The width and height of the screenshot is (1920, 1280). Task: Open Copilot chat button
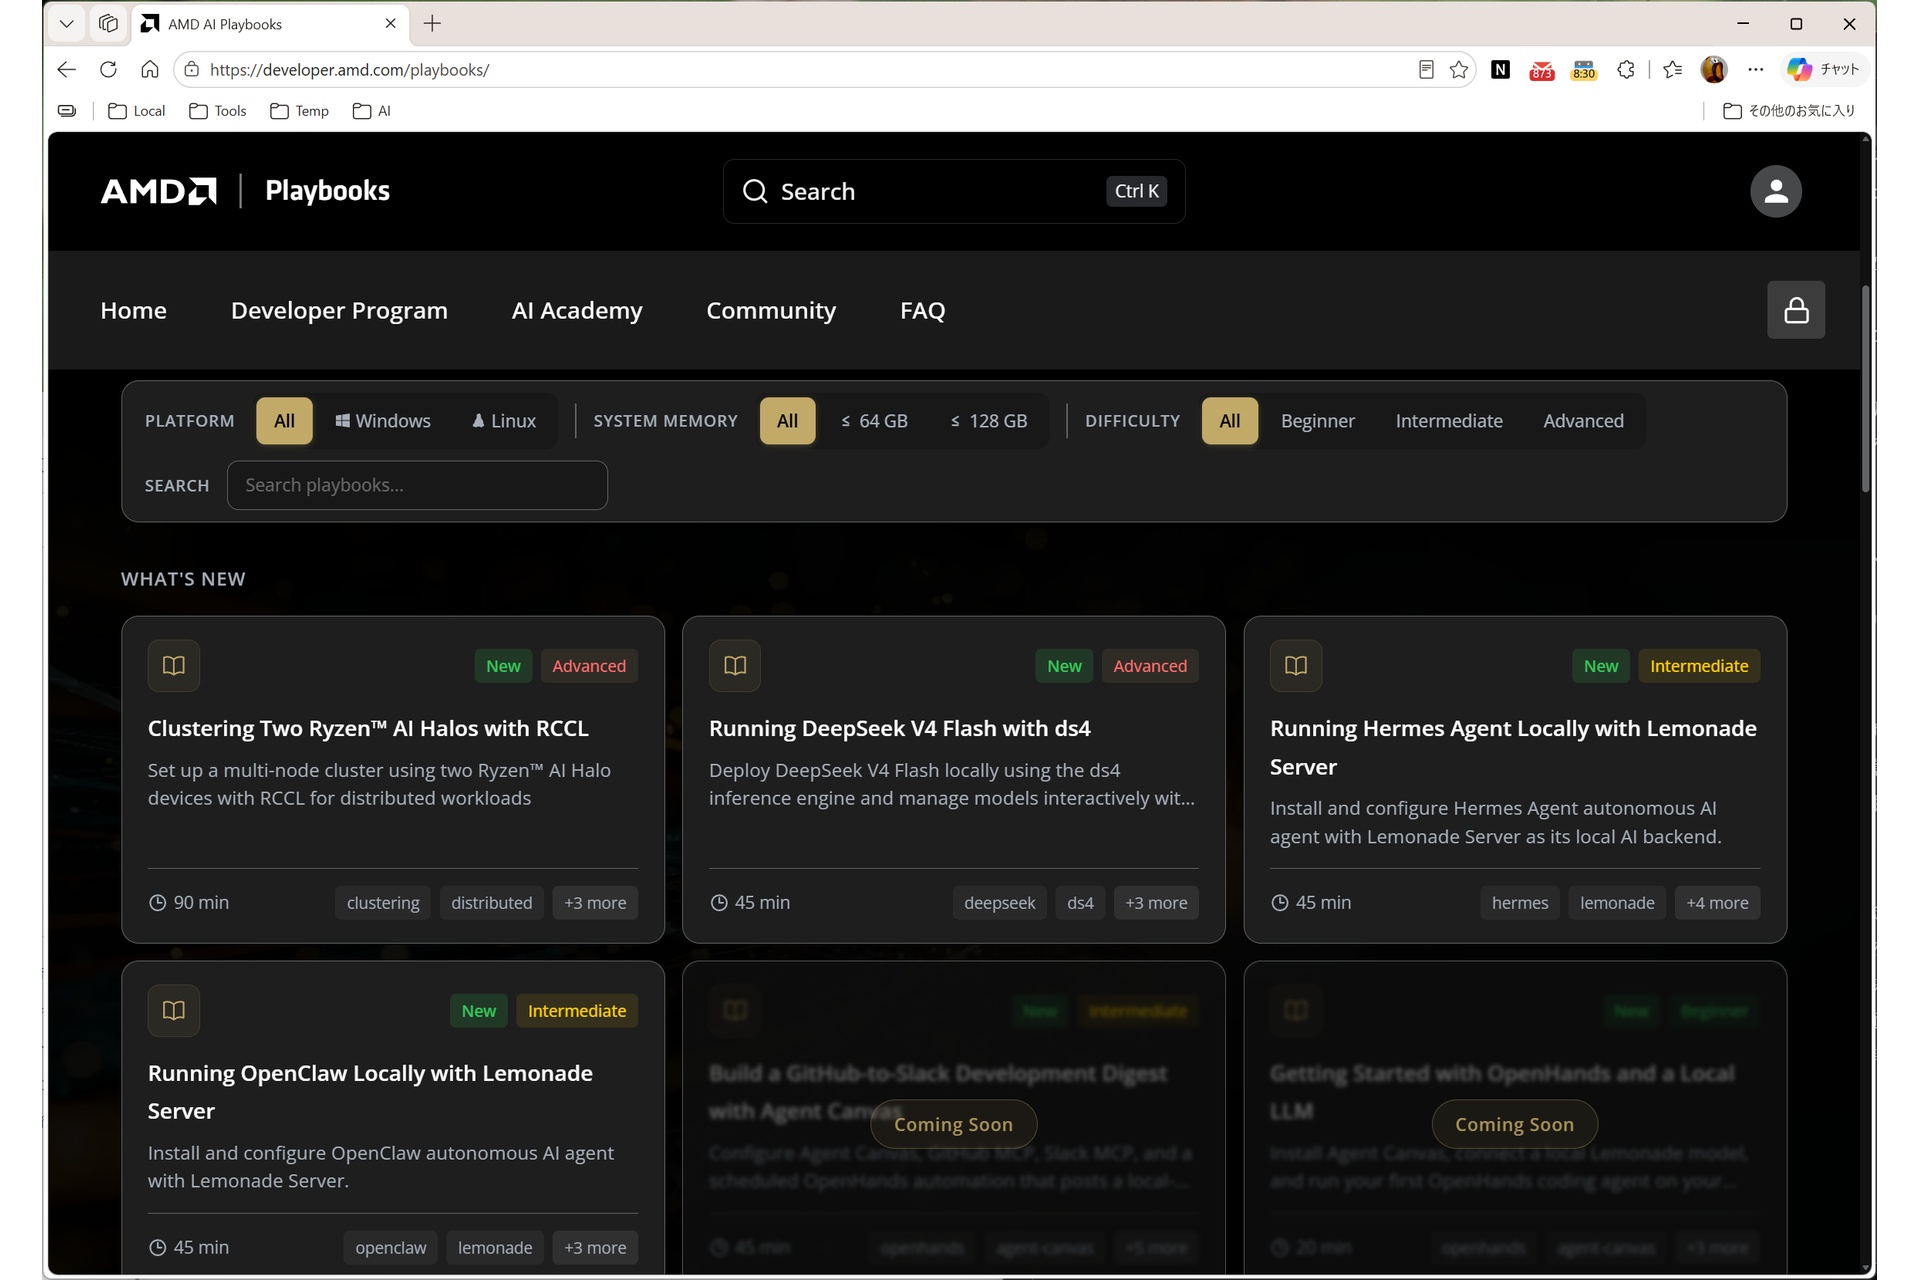[1823, 70]
